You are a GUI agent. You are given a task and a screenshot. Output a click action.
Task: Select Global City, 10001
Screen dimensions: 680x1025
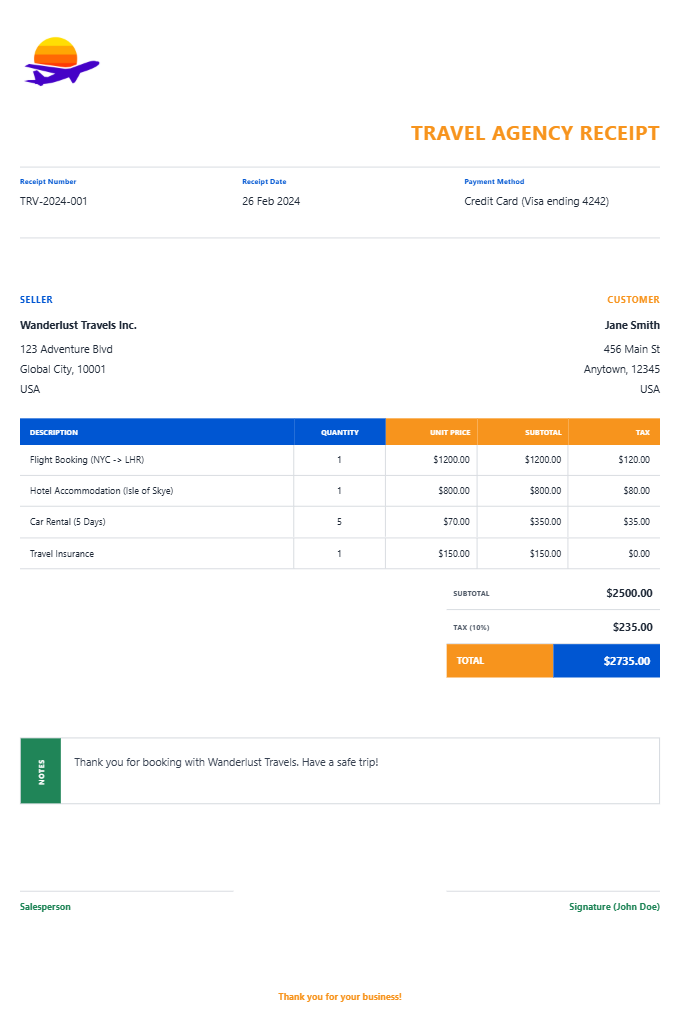[x=63, y=369]
